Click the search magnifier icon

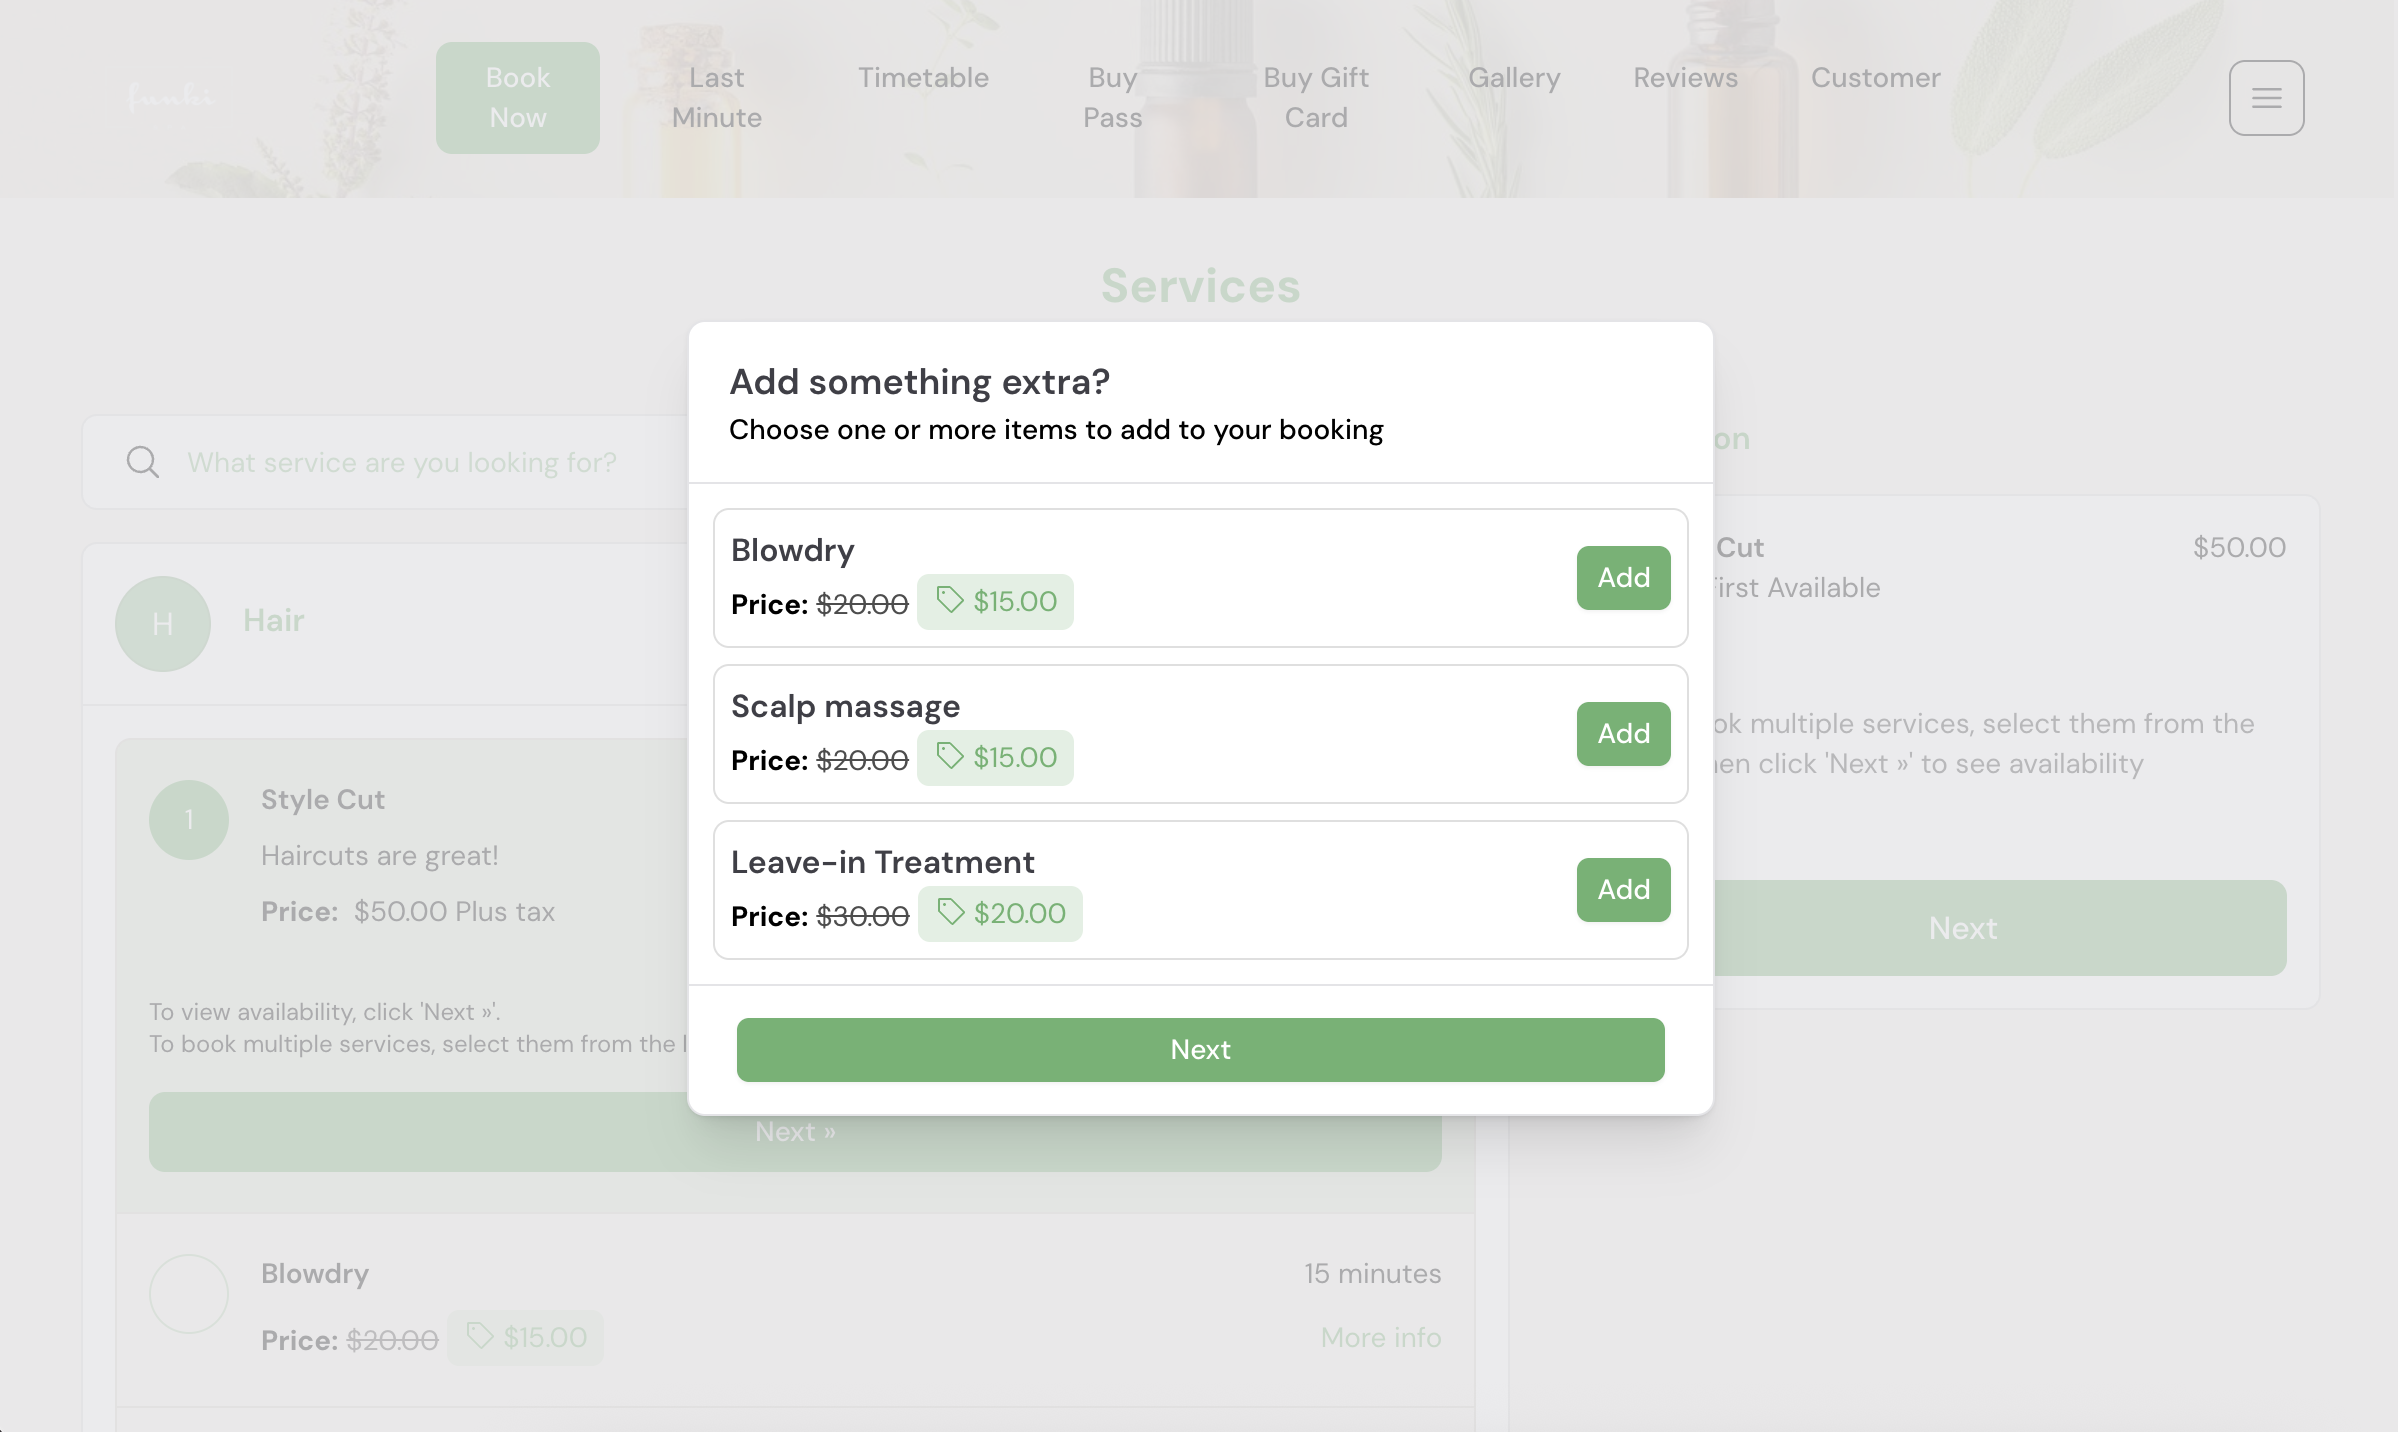pos(142,462)
